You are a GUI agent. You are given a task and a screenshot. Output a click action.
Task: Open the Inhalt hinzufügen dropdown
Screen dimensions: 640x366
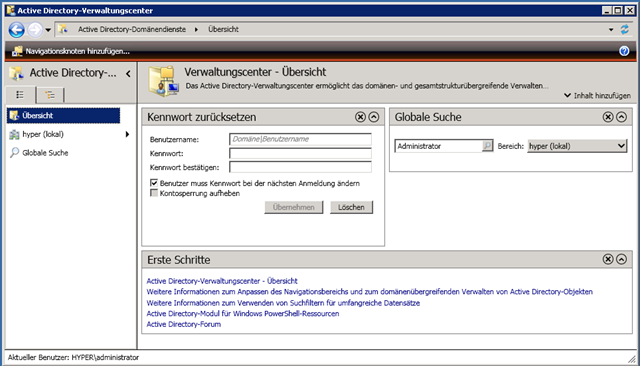click(x=598, y=95)
